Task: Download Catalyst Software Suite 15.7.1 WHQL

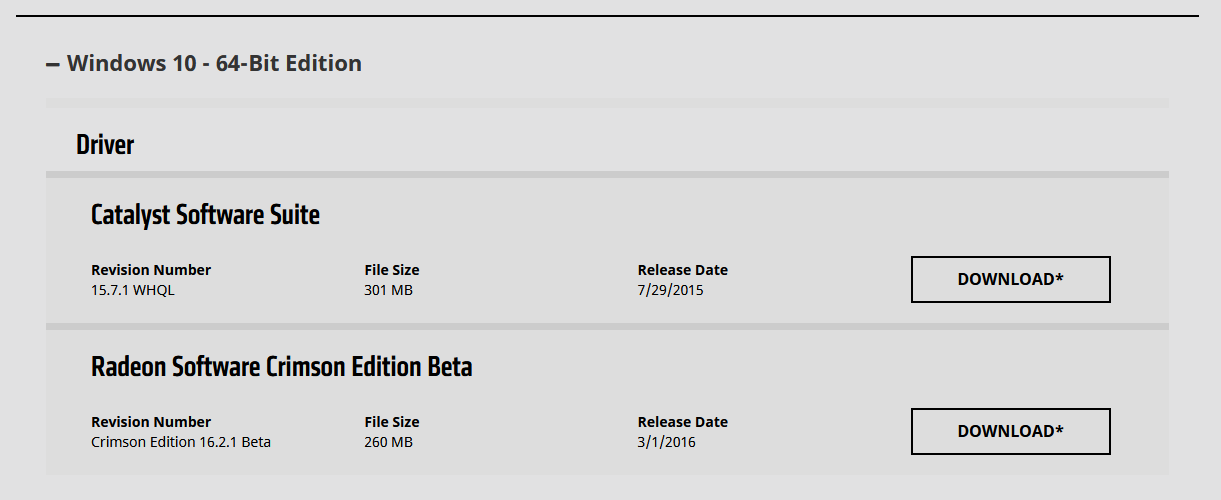Action: (1010, 280)
